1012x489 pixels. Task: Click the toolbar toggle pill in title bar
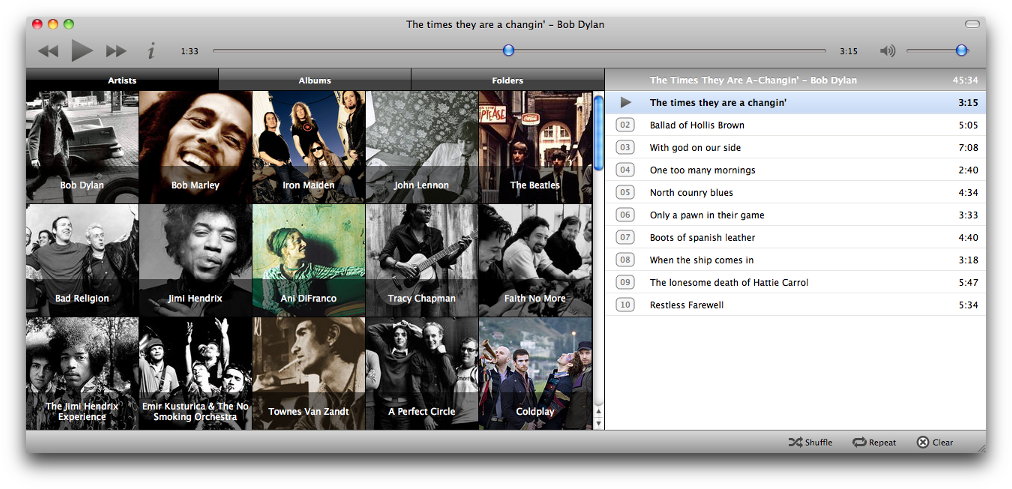[x=972, y=24]
